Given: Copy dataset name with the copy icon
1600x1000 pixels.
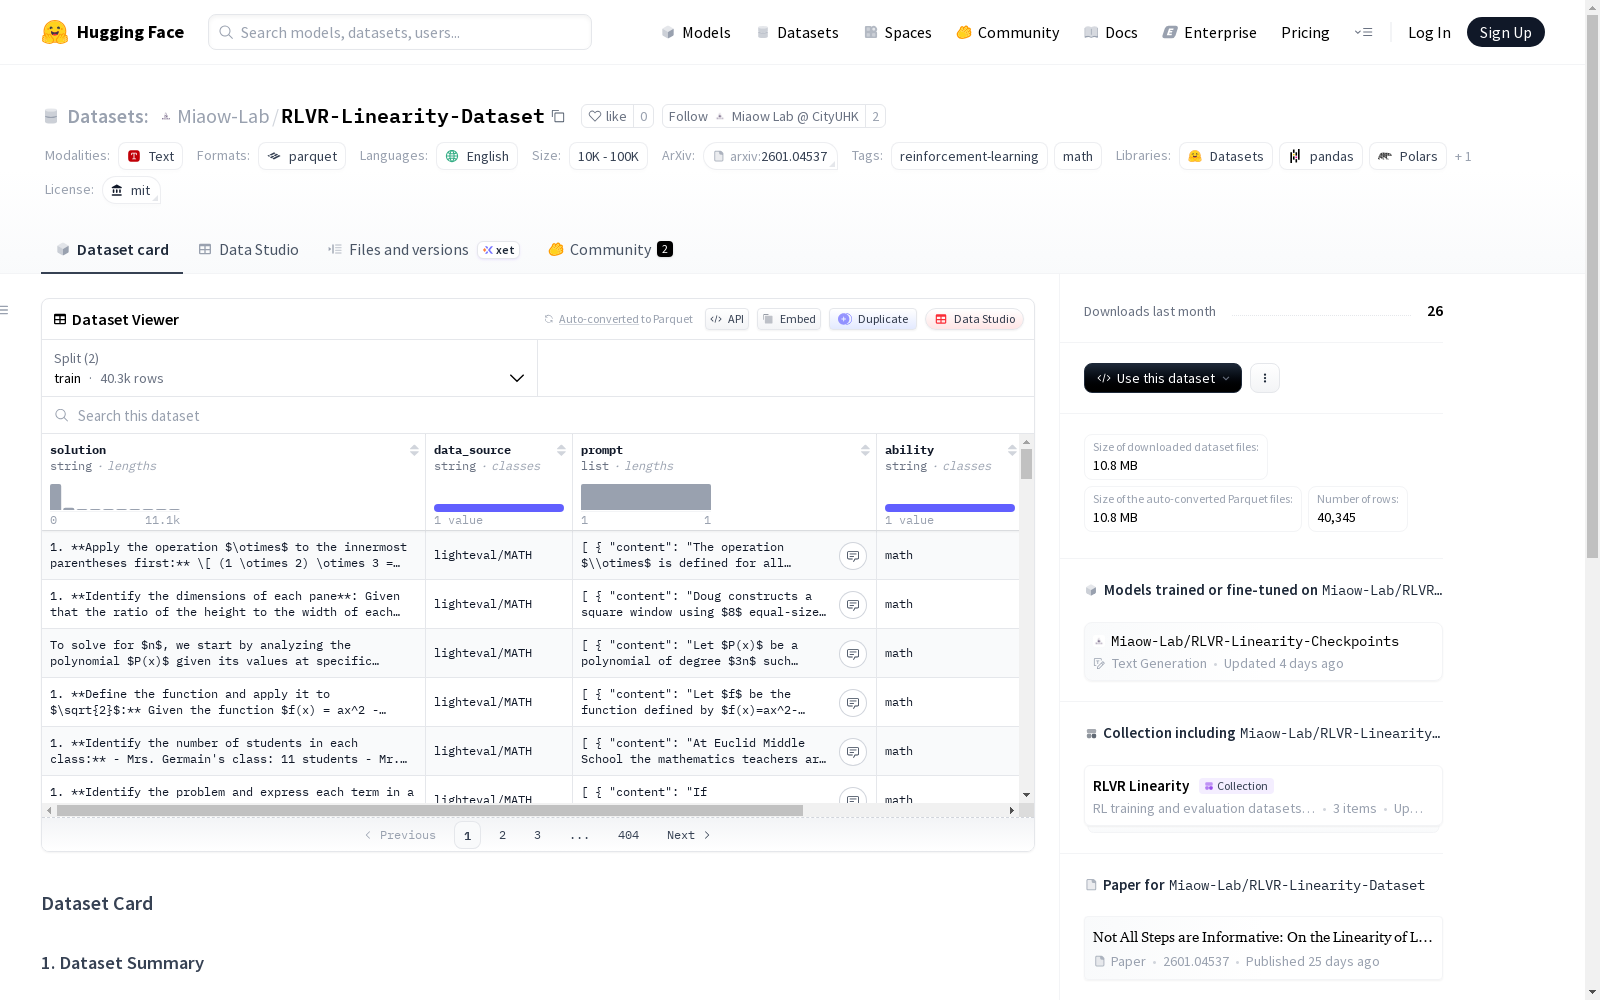Looking at the screenshot, I should (x=559, y=117).
